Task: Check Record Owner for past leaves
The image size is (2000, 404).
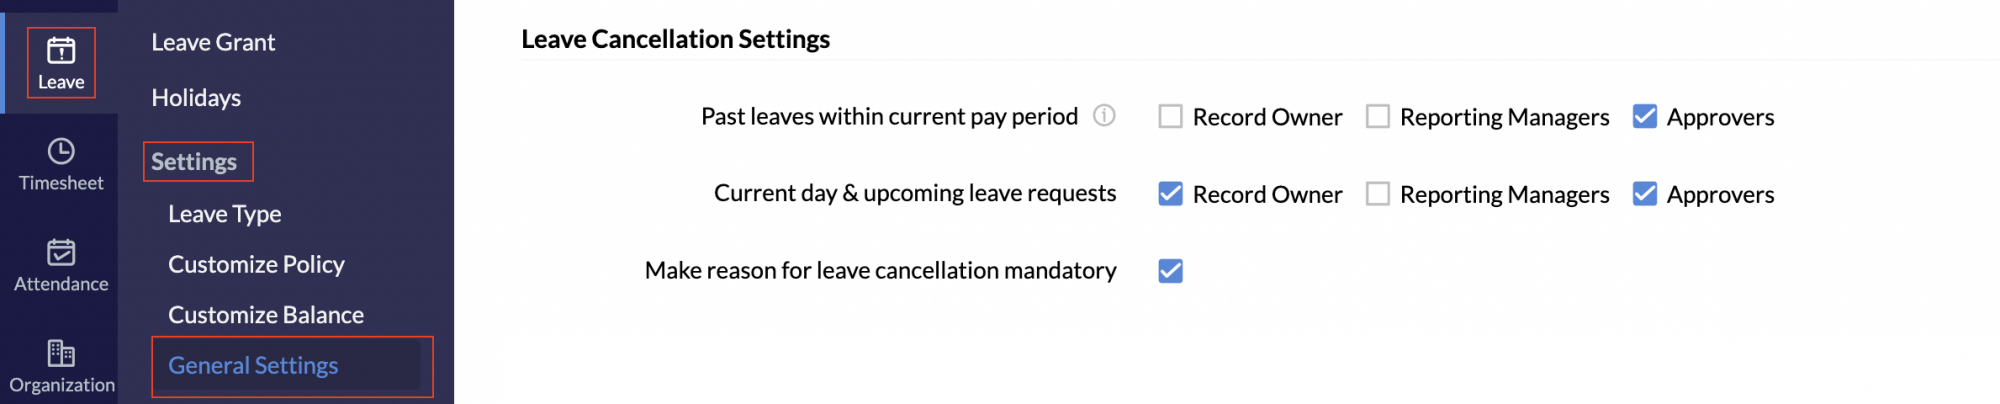Action: coord(1170,117)
